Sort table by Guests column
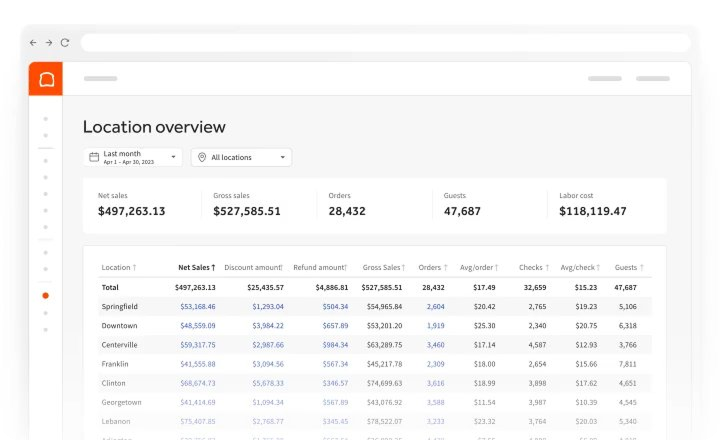 [x=629, y=267]
